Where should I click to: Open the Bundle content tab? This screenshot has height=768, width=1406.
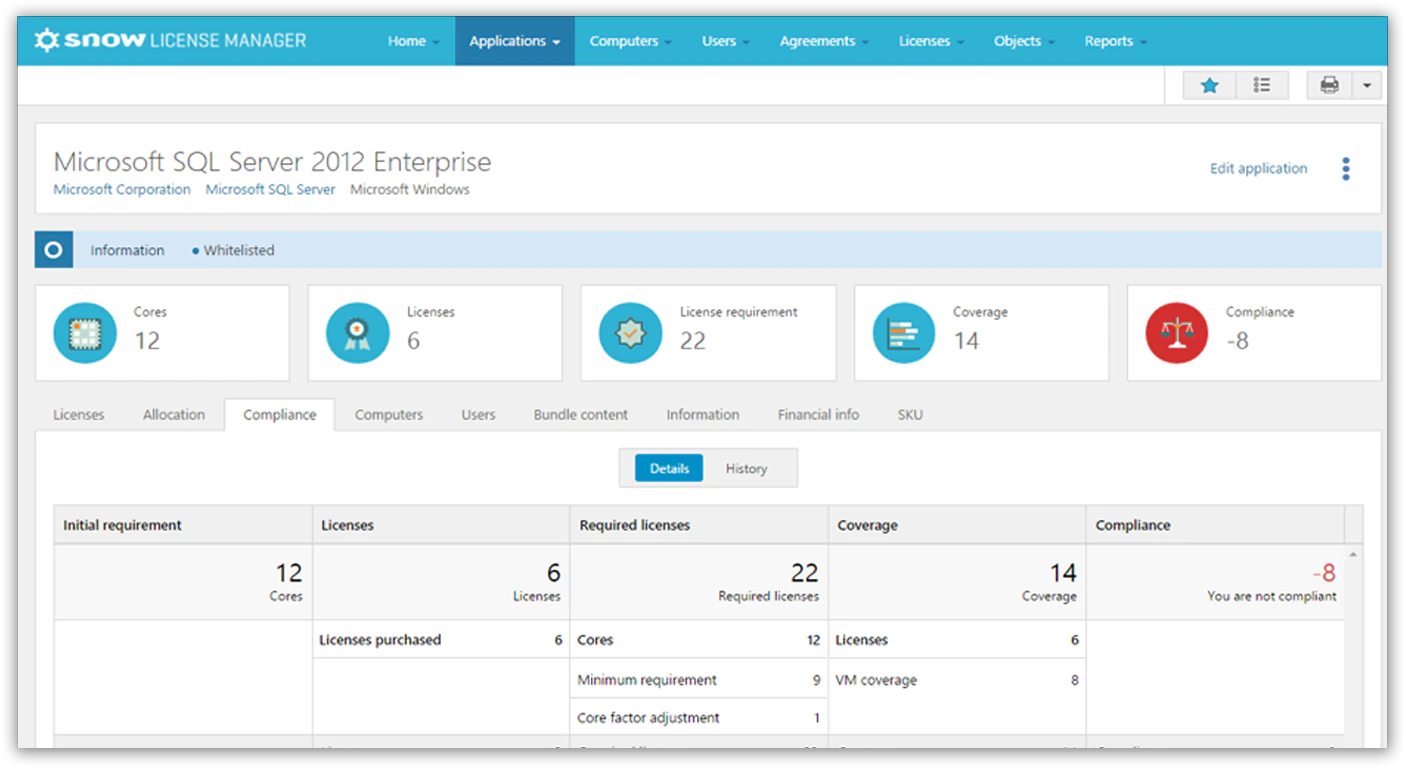click(x=580, y=414)
